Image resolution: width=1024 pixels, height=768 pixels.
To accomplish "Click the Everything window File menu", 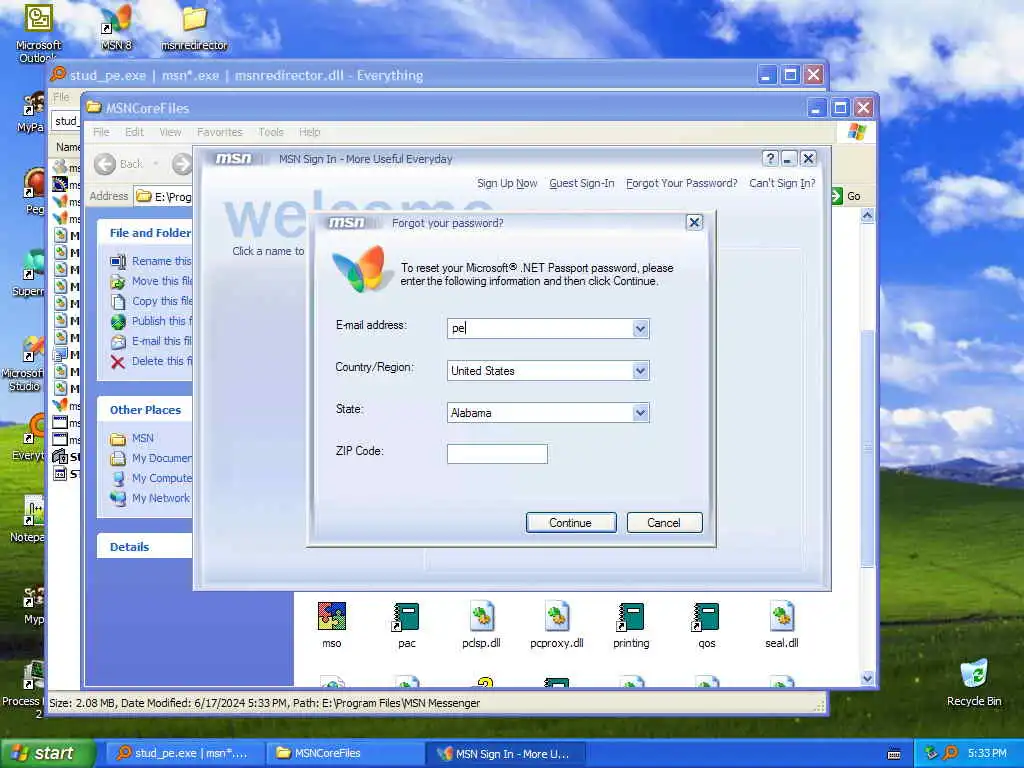I will coord(61,97).
